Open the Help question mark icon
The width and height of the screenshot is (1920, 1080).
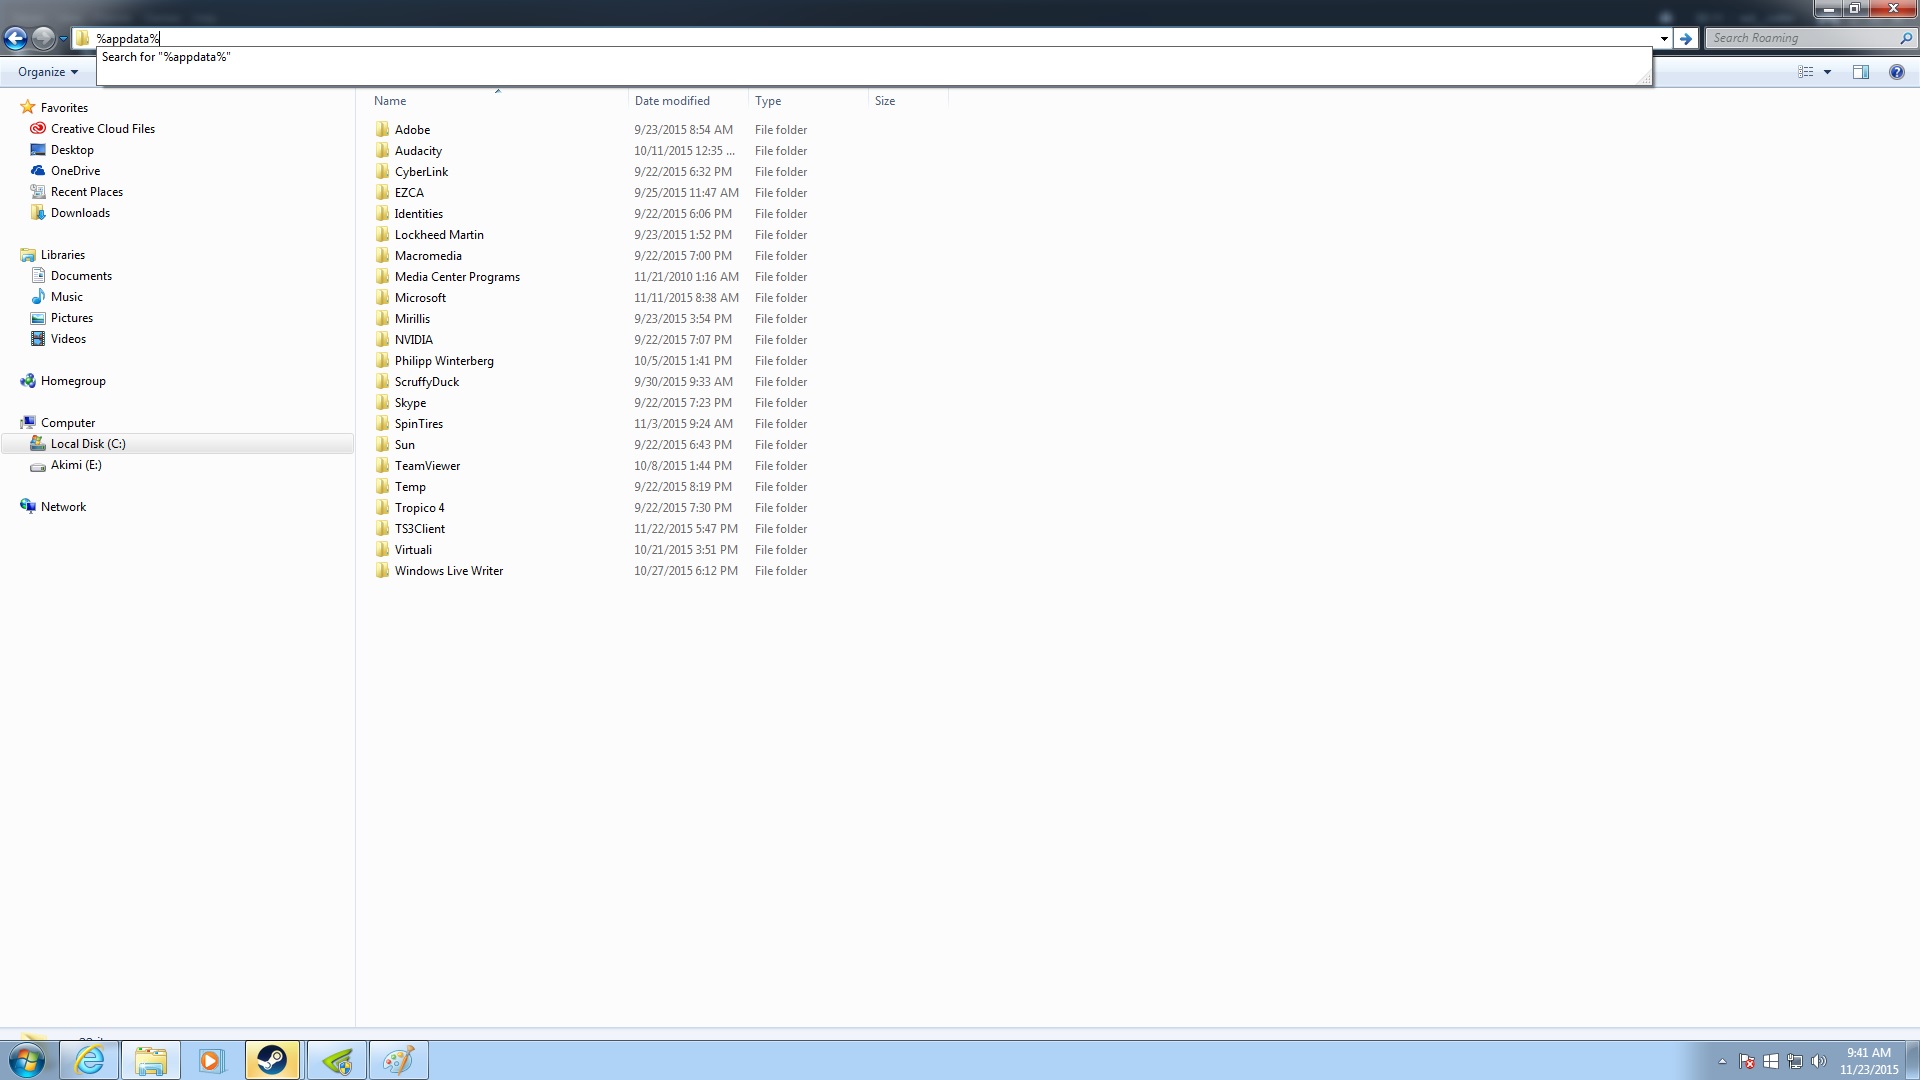[x=1896, y=72]
